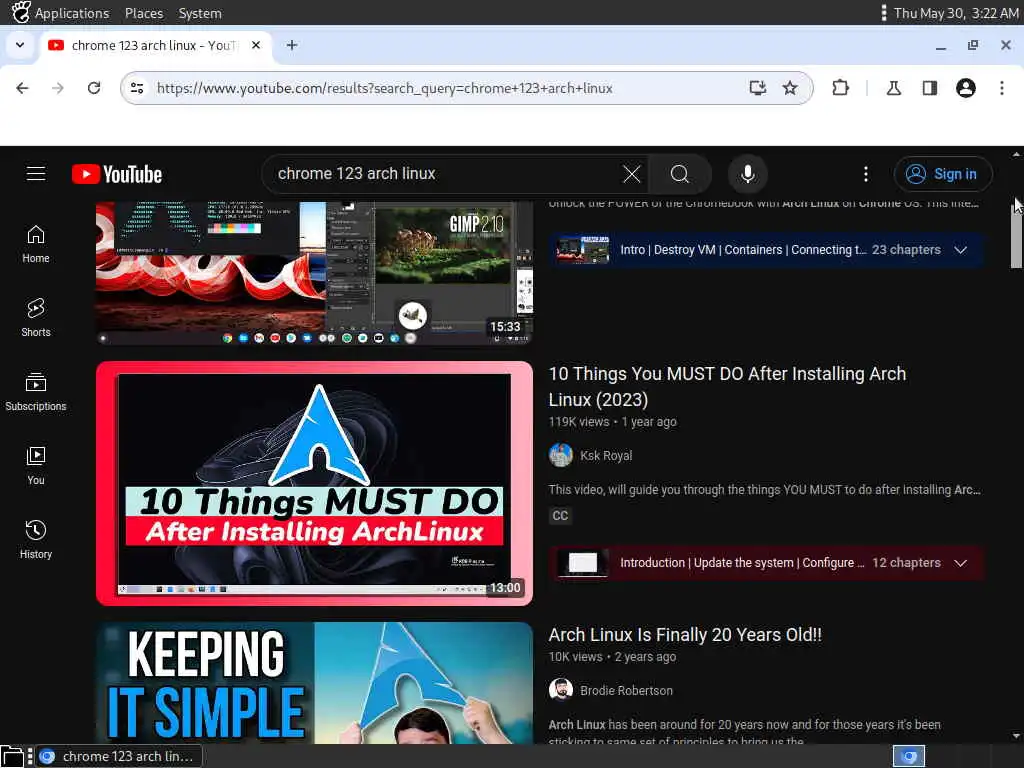Click the 13:00 duration badge
Viewport: 1024px width, 768px height.
tap(505, 588)
